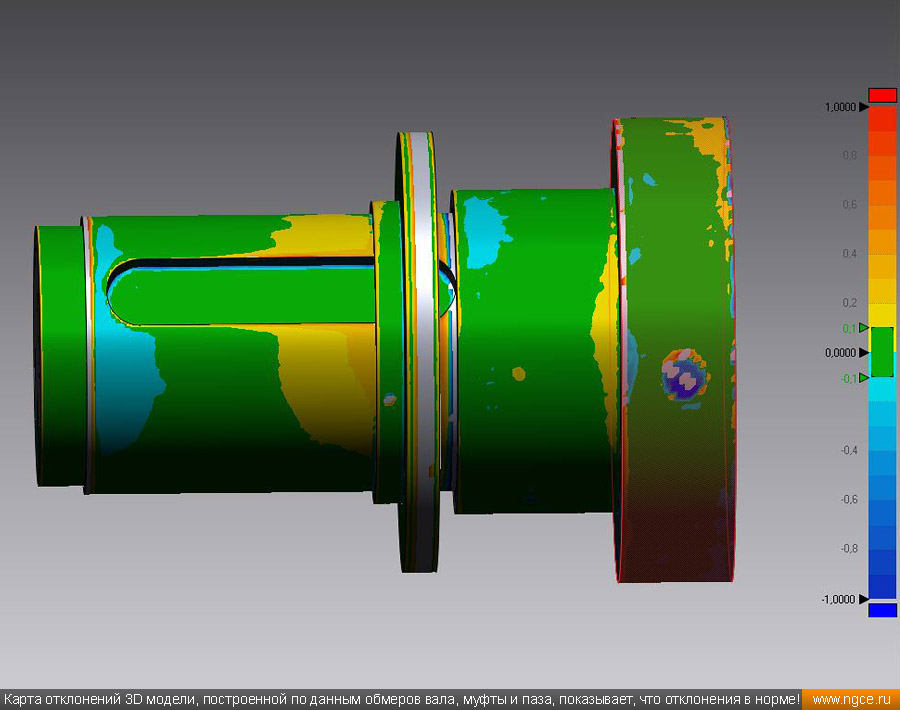Viewport: 900px width, 710px height.
Task: Click the "-0,8" scale label
Action: [x=848, y=549]
